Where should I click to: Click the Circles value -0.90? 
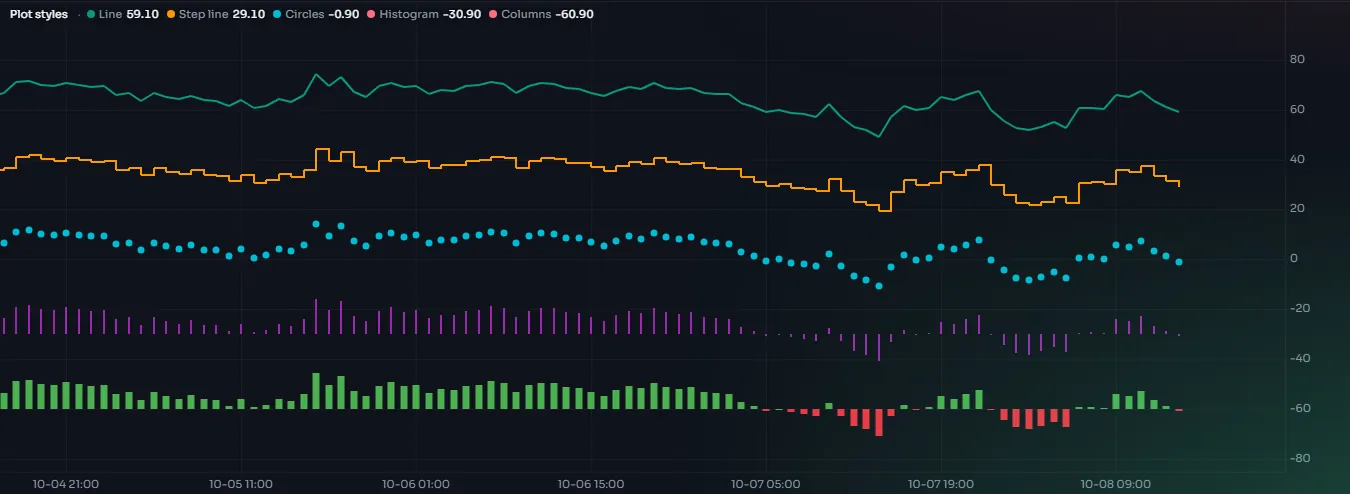[x=344, y=15]
